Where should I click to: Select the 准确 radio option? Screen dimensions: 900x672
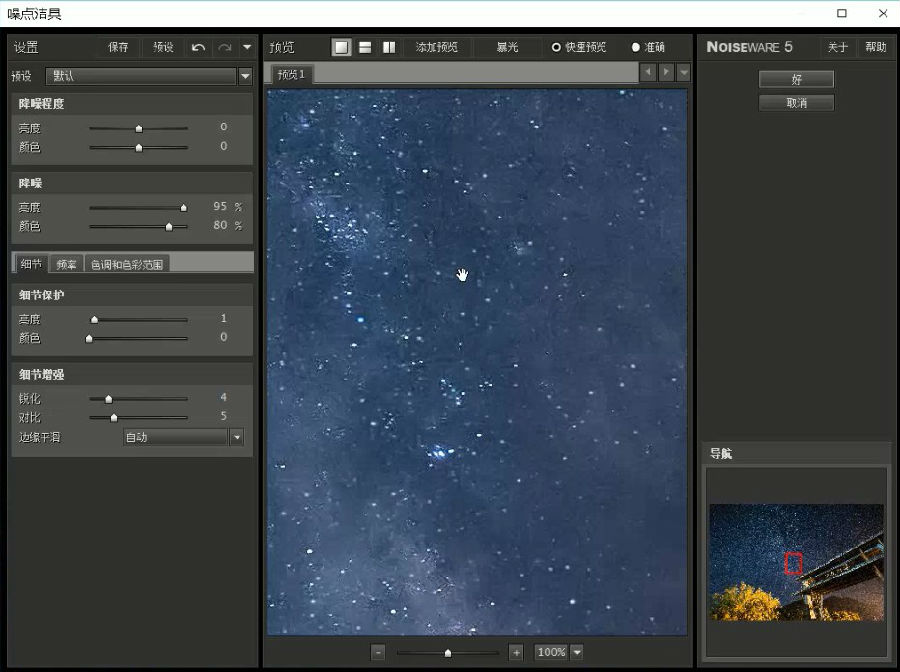click(x=648, y=47)
